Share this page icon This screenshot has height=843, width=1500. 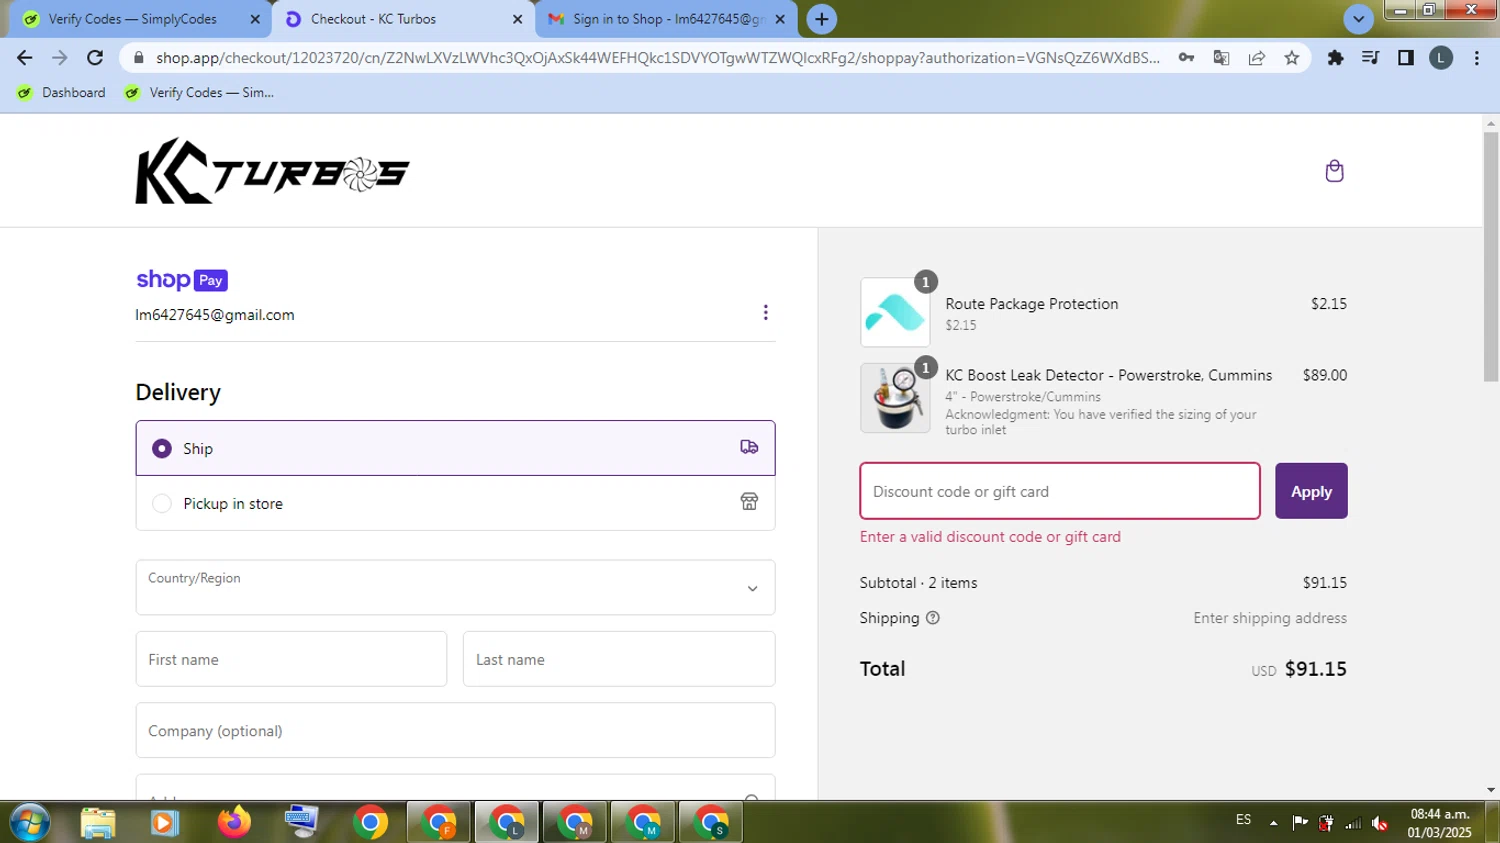coord(1257,58)
